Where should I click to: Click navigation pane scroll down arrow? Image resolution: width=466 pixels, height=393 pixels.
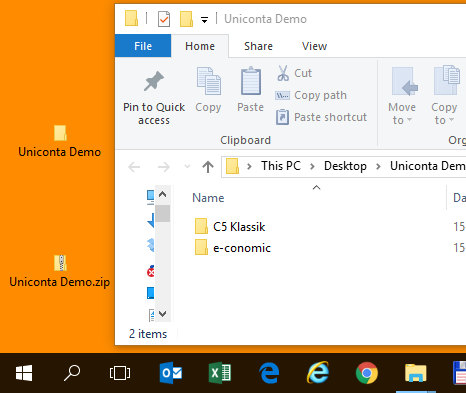click(162, 314)
